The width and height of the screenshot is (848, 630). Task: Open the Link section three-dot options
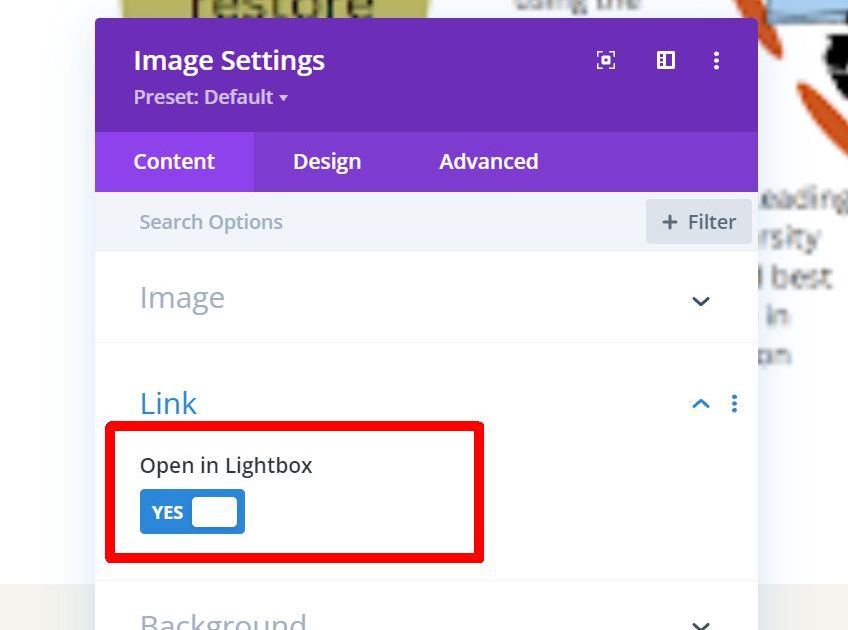click(734, 403)
